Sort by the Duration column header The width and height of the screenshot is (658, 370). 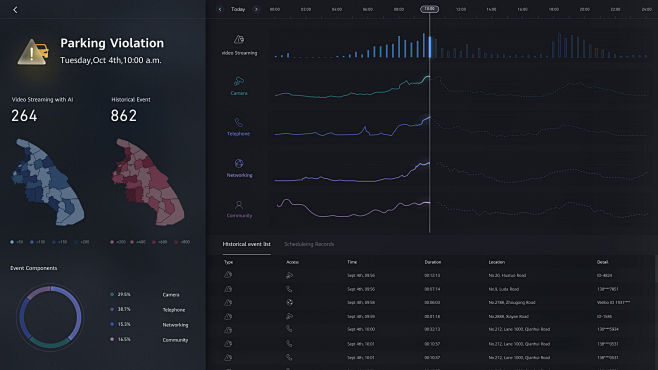[x=433, y=262]
